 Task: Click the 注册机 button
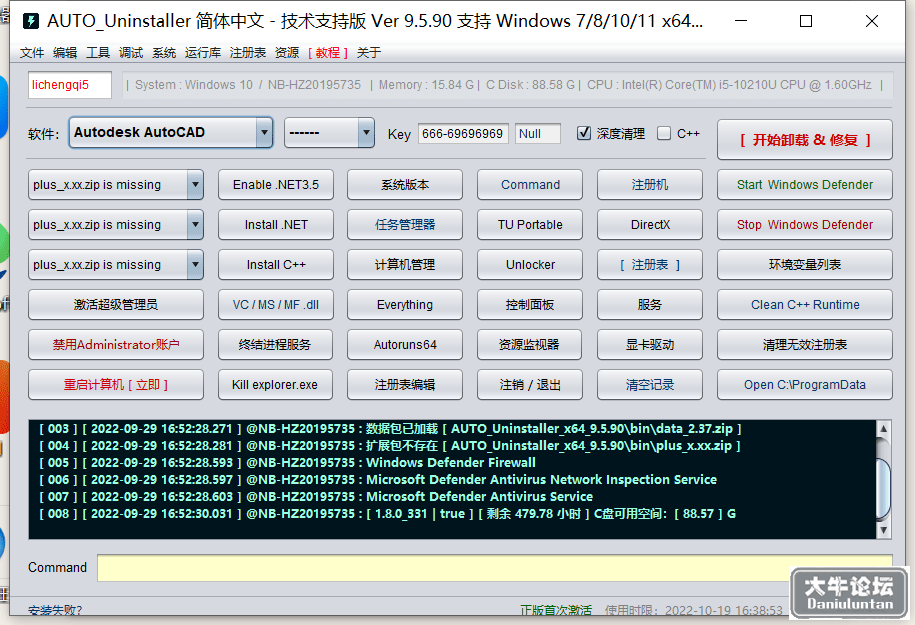[650, 184]
